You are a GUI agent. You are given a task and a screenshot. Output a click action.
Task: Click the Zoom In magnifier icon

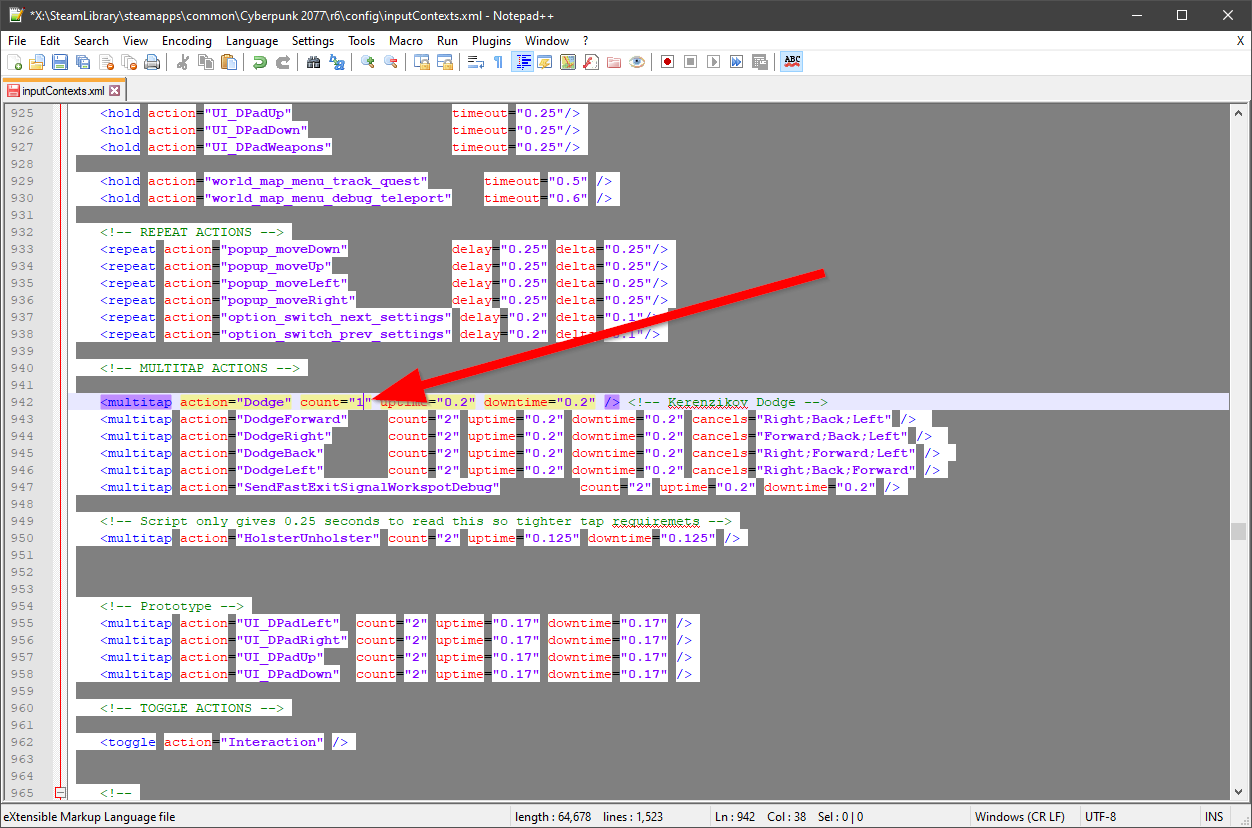(x=367, y=62)
